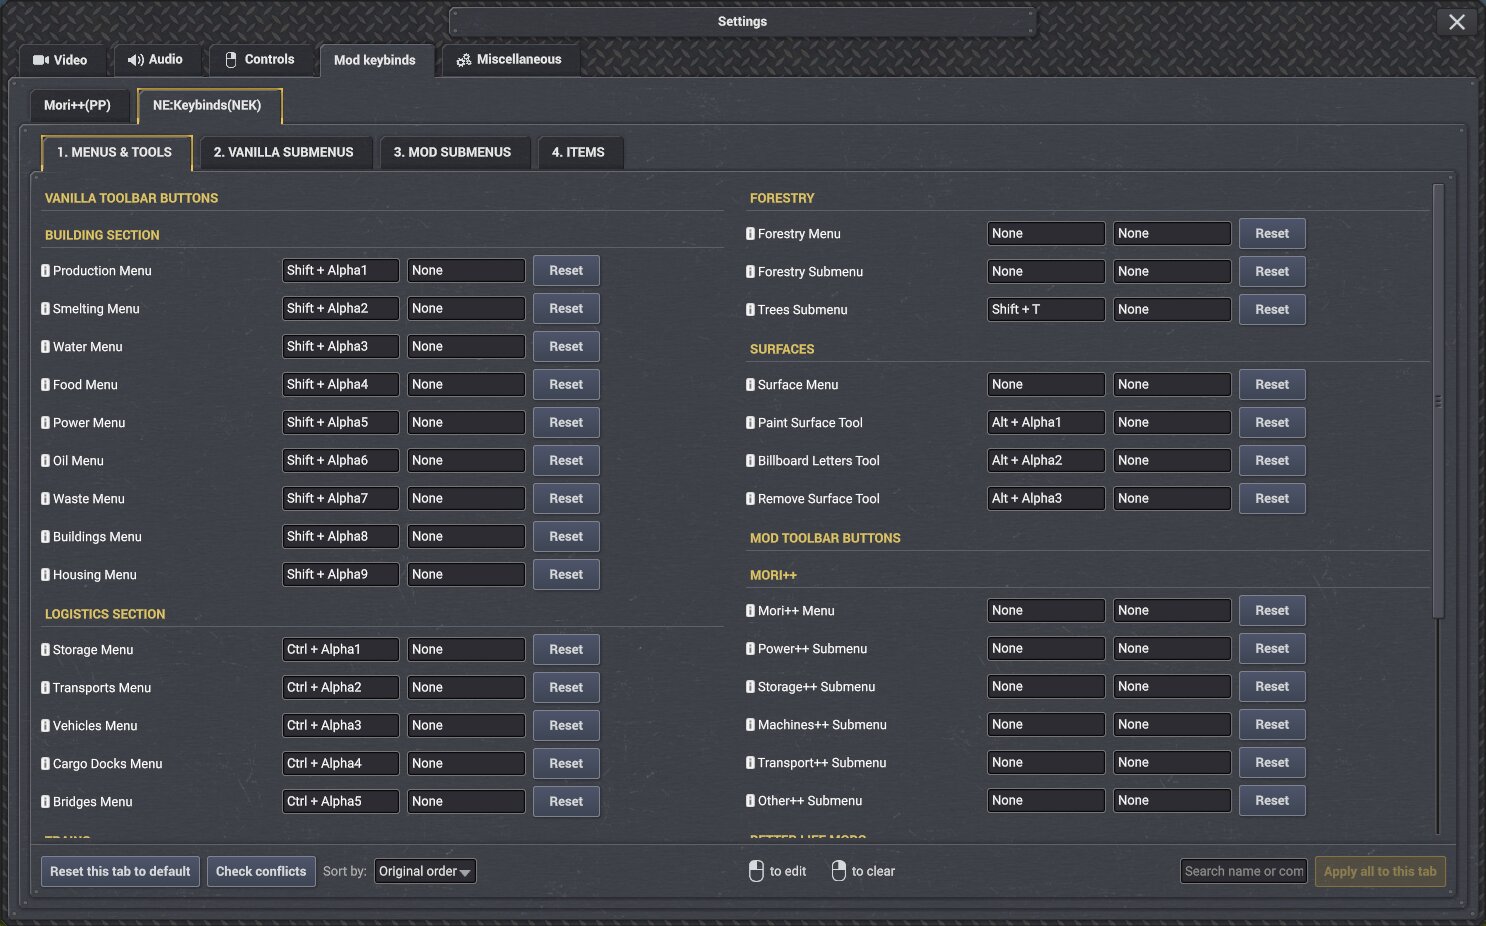Reset the Storage Menu keybind
The width and height of the screenshot is (1486, 926).
click(x=566, y=650)
